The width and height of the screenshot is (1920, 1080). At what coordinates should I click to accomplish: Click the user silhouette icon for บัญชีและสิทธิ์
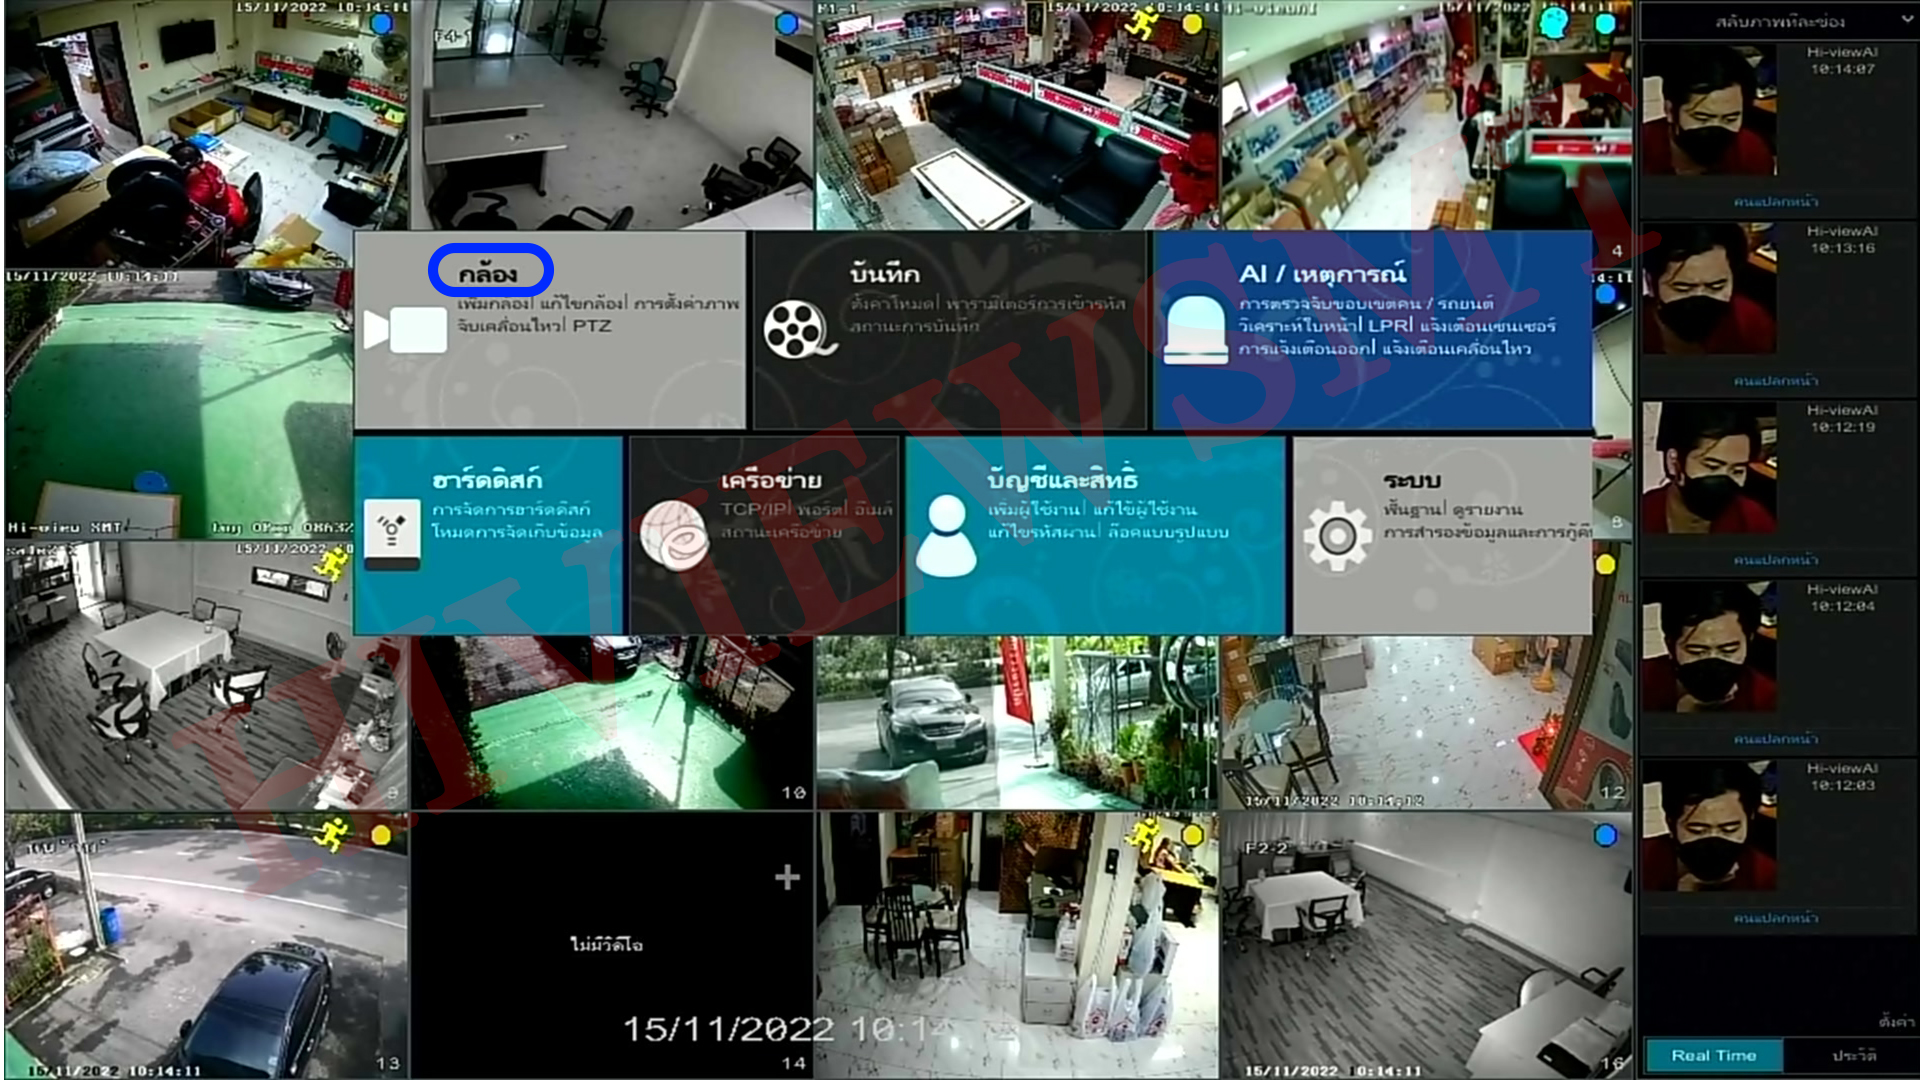[945, 536]
